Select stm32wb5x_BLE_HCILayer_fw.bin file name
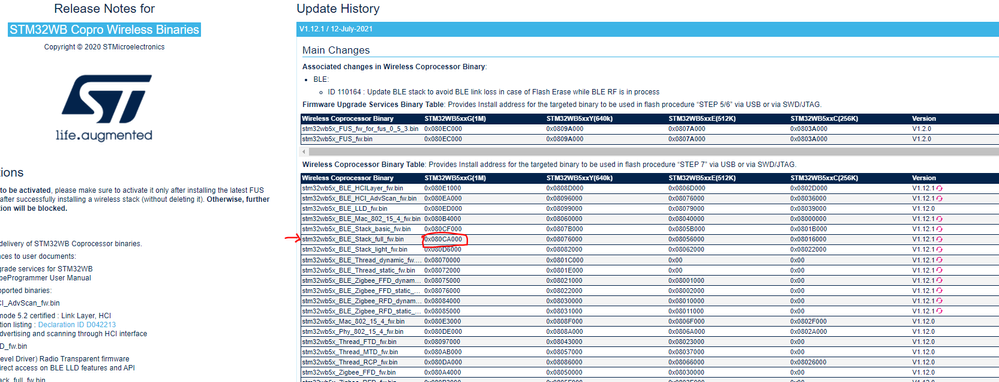The height and width of the screenshot is (382, 999). point(352,188)
